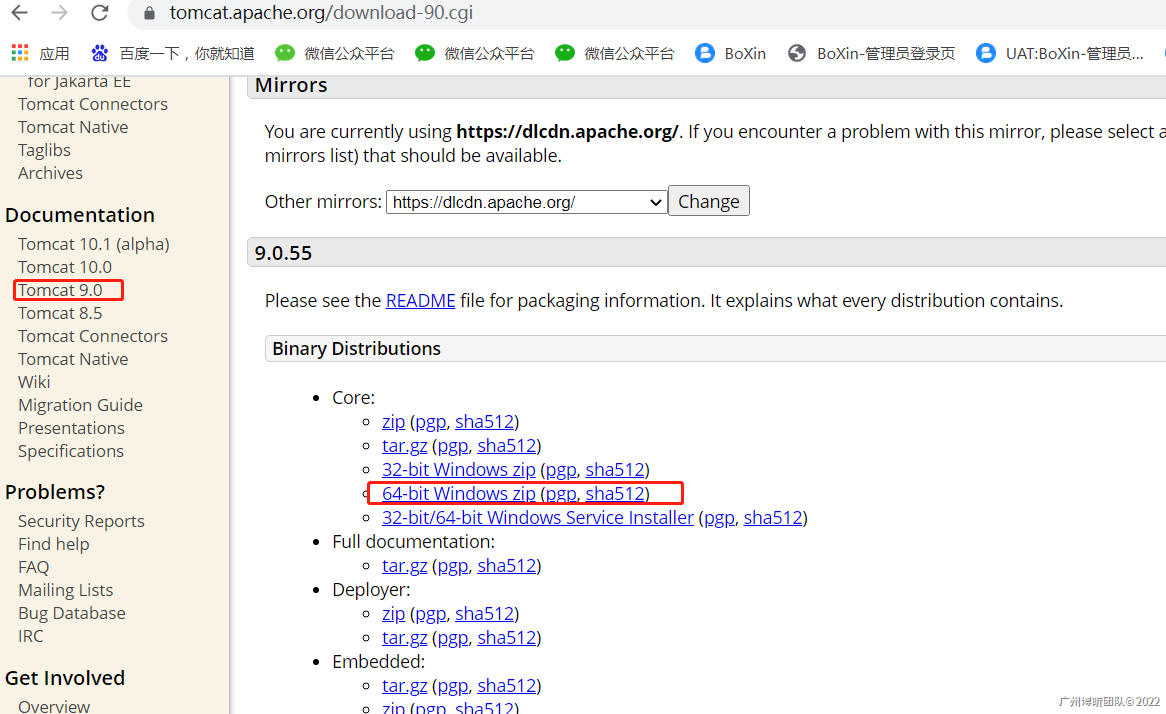Image resolution: width=1166 pixels, height=714 pixels.
Task: Open Tomcat Connectors under Documentation
Action: 93,336
